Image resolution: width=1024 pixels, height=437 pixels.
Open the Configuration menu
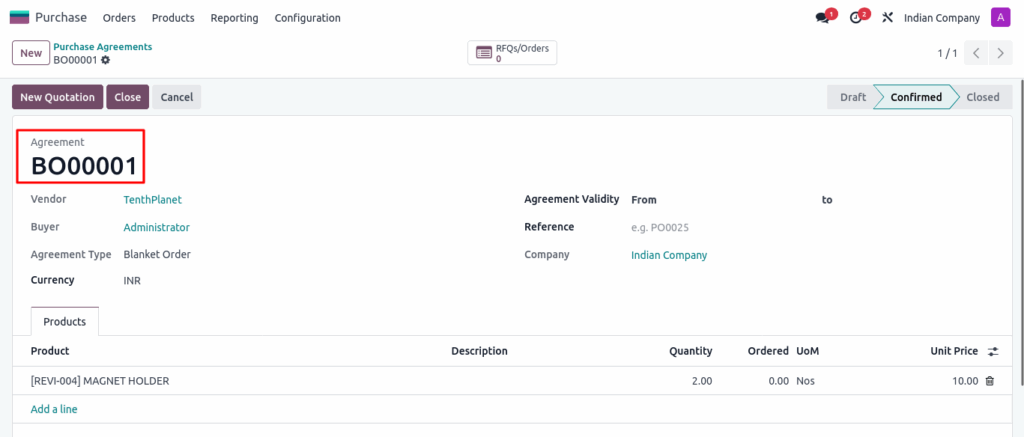click(308, 18)
